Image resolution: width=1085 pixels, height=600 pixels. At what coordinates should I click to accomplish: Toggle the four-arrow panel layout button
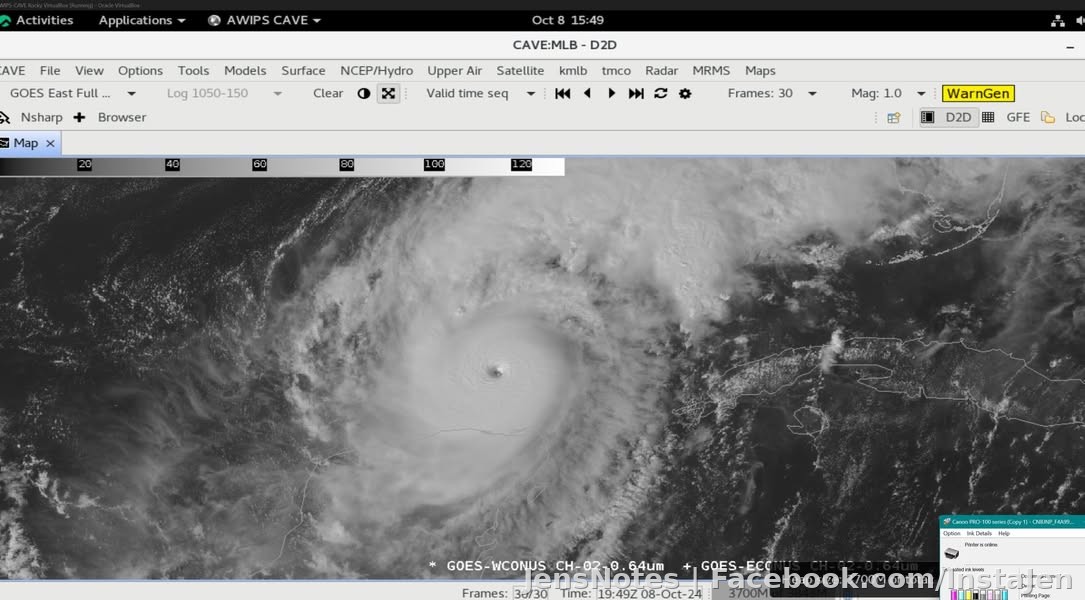[388, 93]
